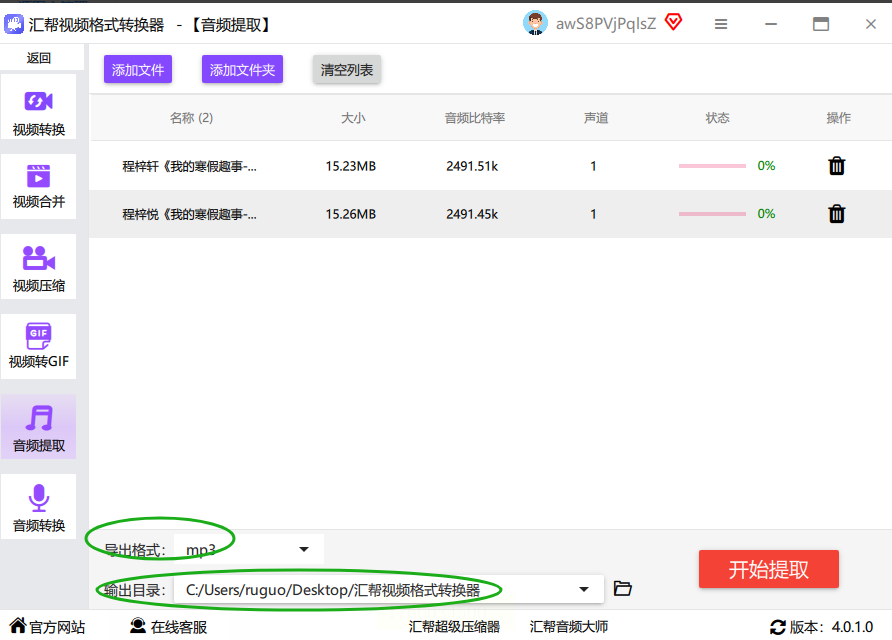This screenshot has height=640, width=892.
Task: Open the 视频合并 video merge module
Action: (39, 187)
